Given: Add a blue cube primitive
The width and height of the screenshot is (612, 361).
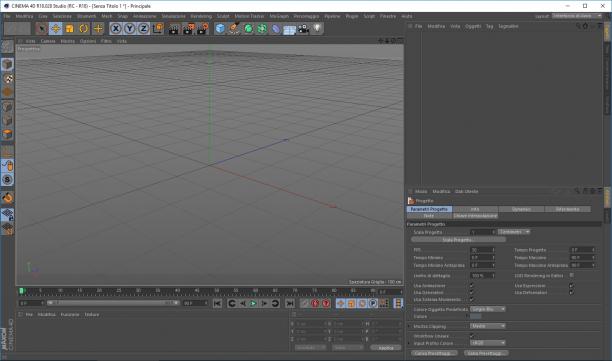Looking at the screenshot, I should click(220, 28).
